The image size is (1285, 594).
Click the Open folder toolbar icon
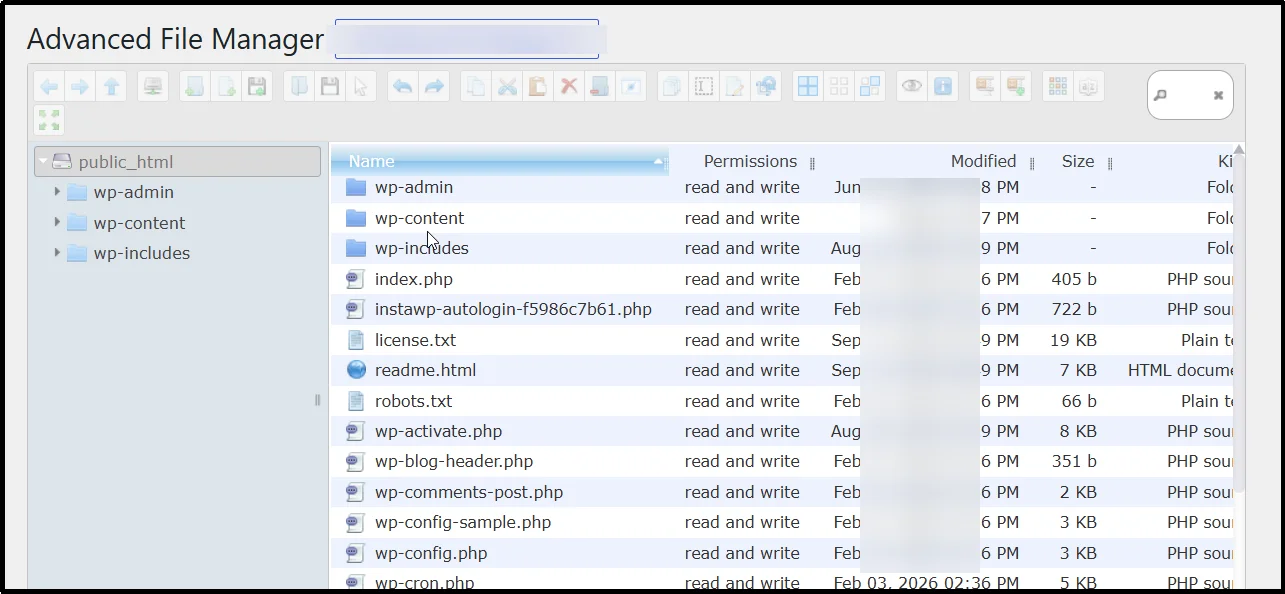298,87
